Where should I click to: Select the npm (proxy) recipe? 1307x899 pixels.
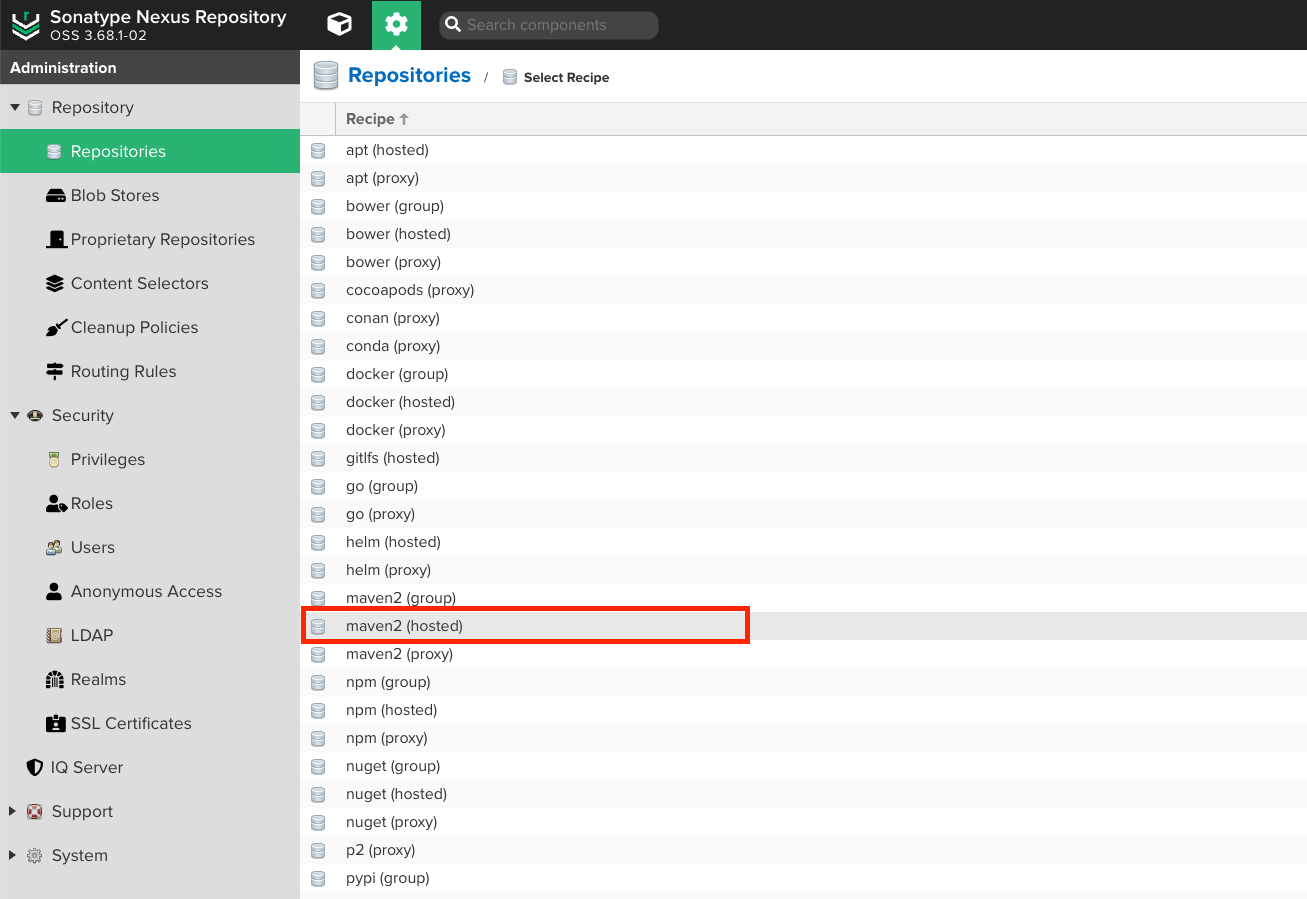[803, 738]
